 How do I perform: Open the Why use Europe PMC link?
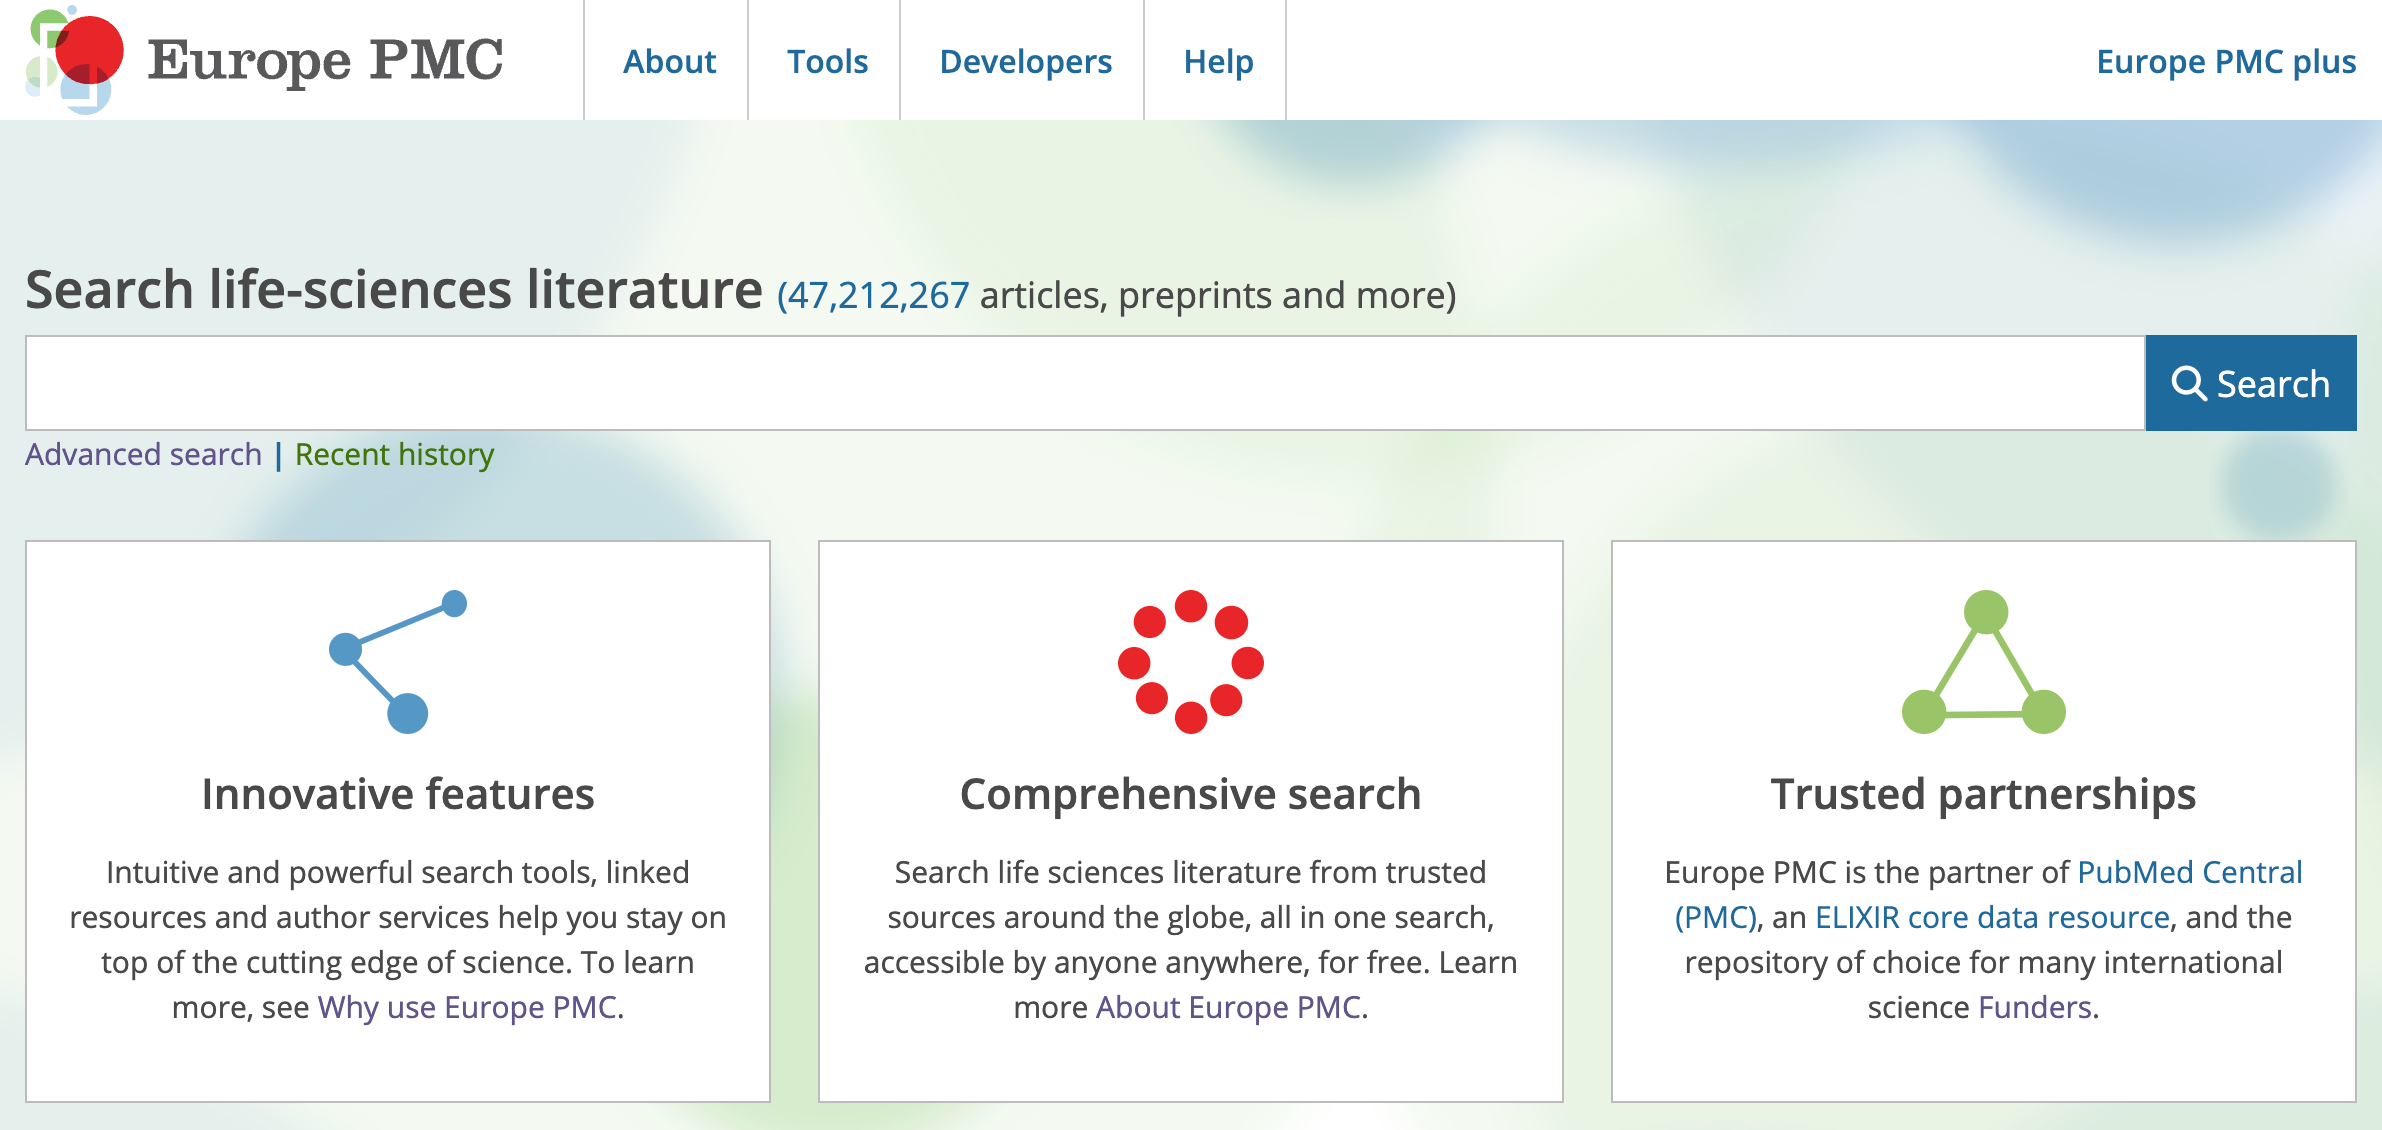(467, 1007)
